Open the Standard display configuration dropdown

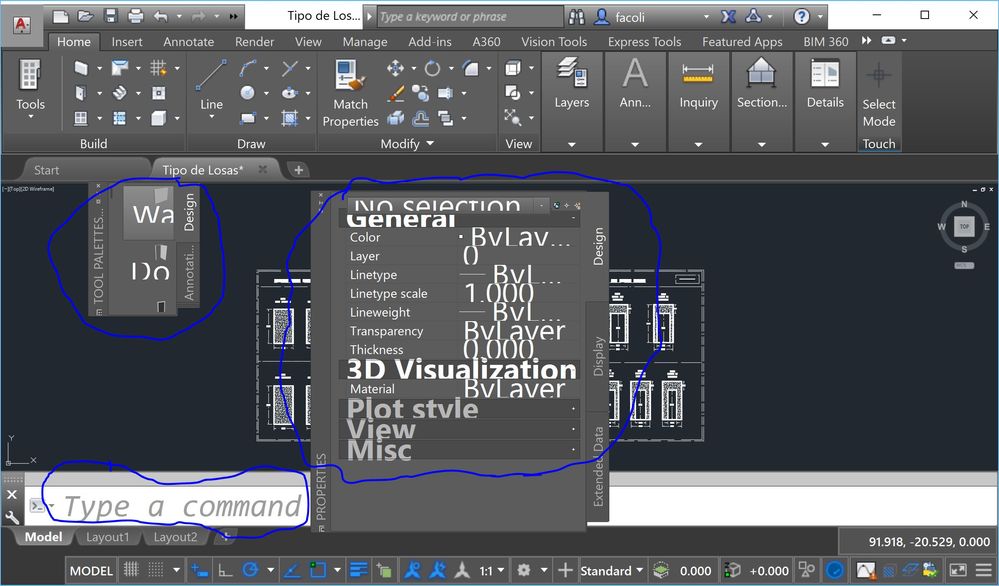click(611, 571)
